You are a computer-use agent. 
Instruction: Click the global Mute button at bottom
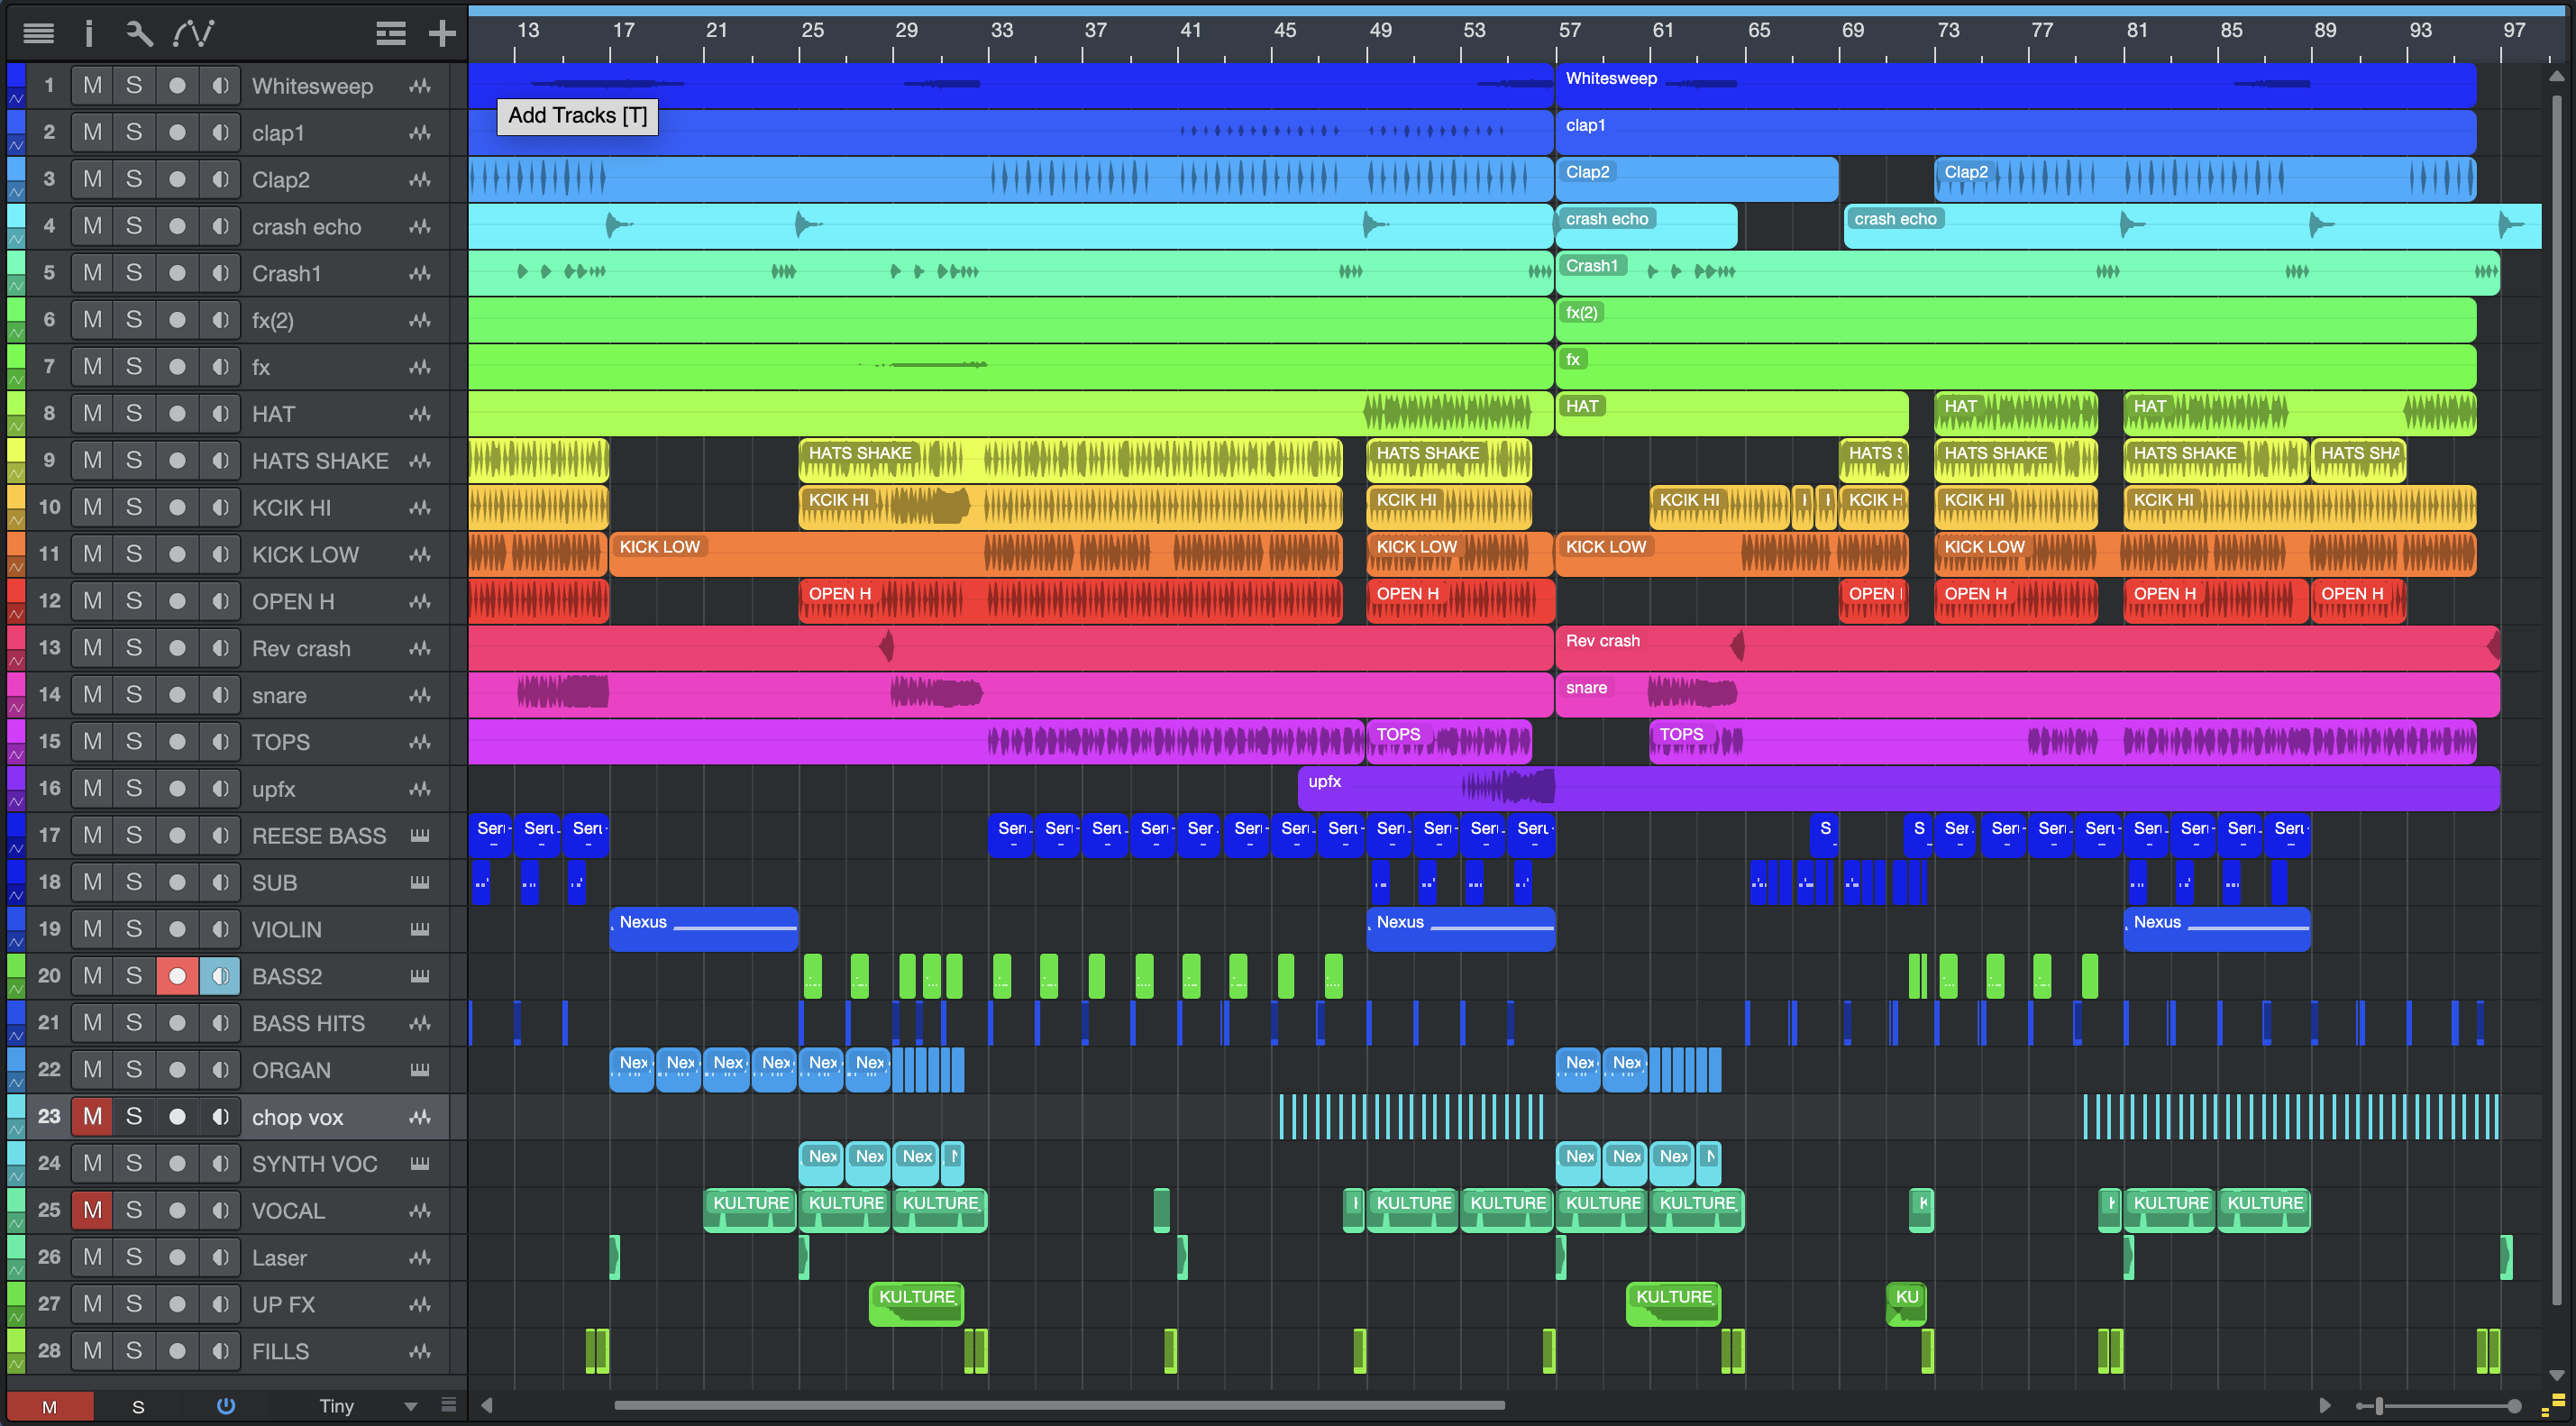pyautogui.click(x=49, y=1406)
